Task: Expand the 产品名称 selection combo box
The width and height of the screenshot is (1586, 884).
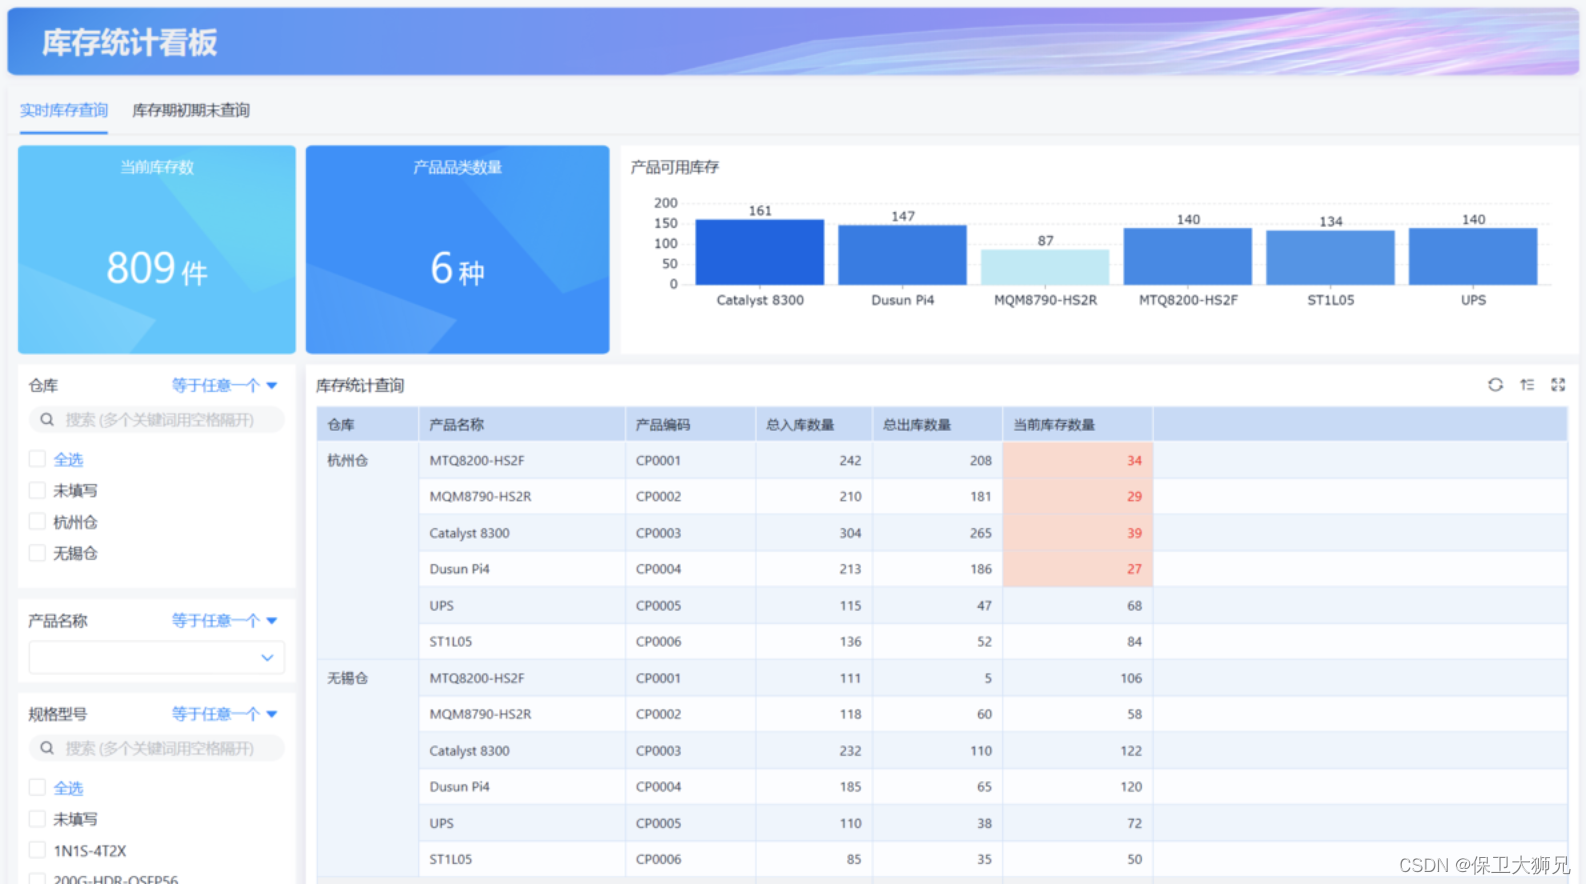Action: [157, 657]
